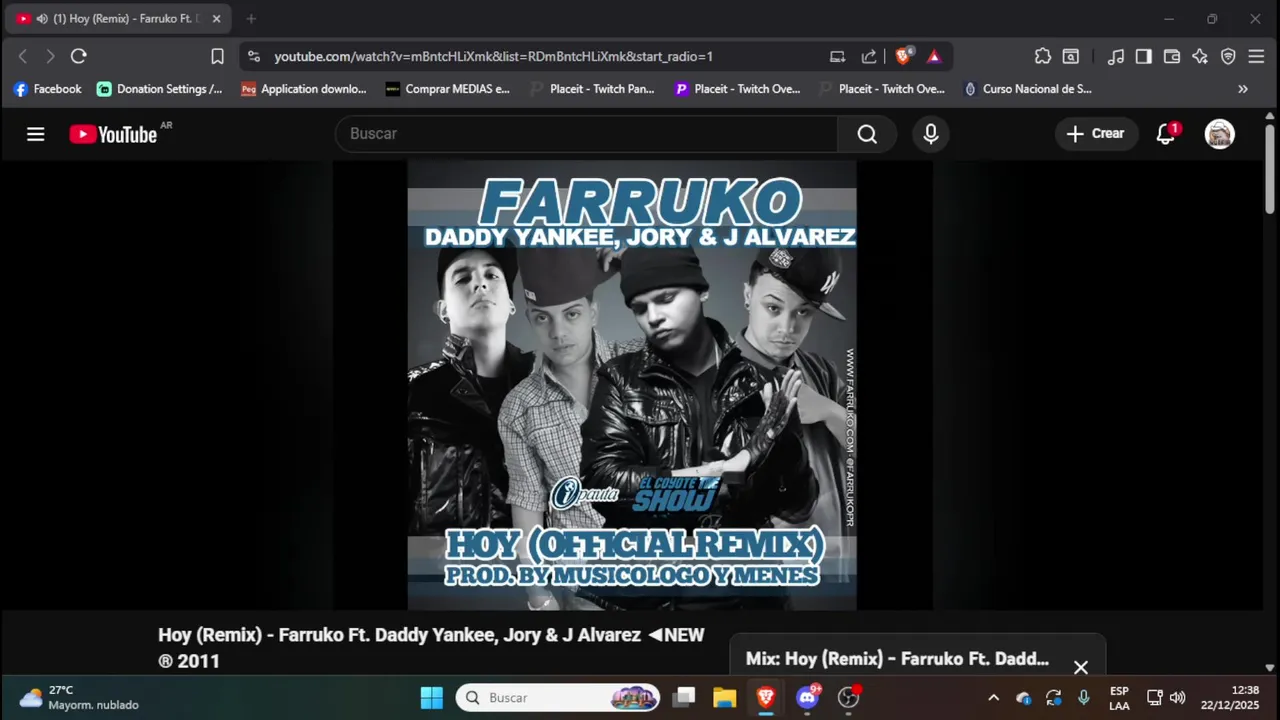Click the video title Hoy (Remix) - Farruko
The height and width of the screenshot is (720, 1280).
(431, 647)
